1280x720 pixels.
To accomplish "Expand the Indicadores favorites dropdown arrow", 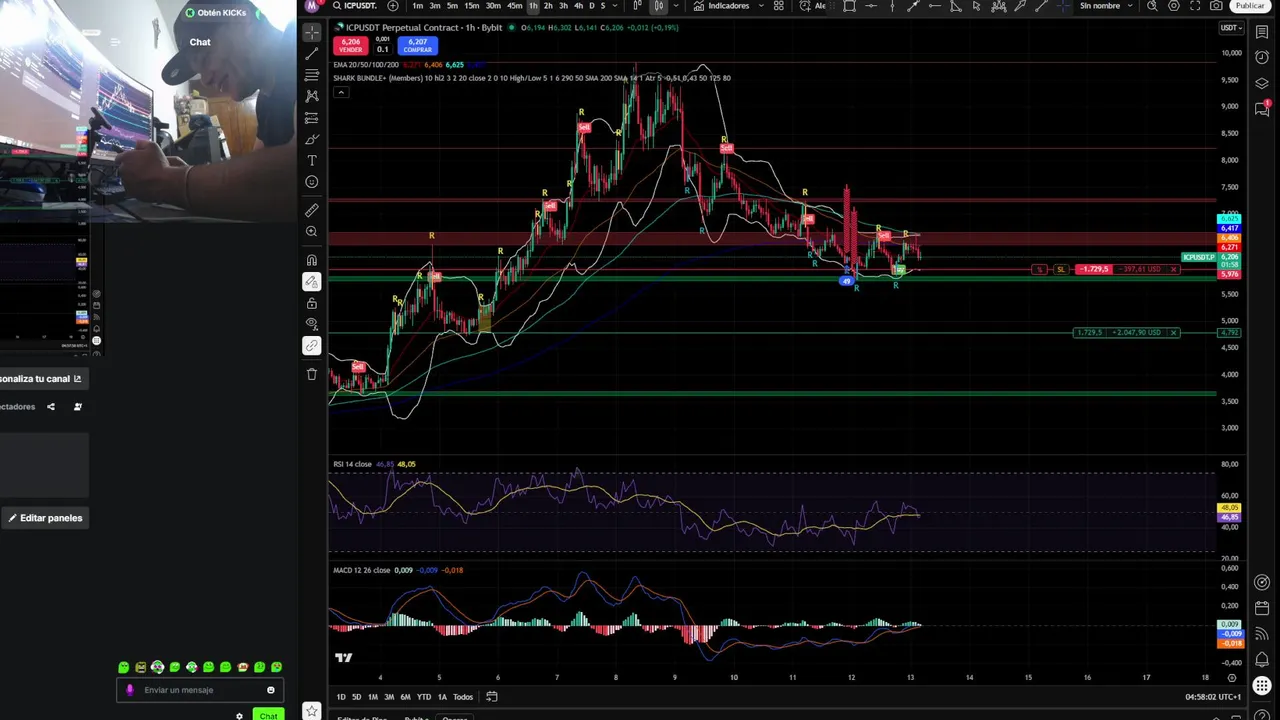I will coord(762,6).
